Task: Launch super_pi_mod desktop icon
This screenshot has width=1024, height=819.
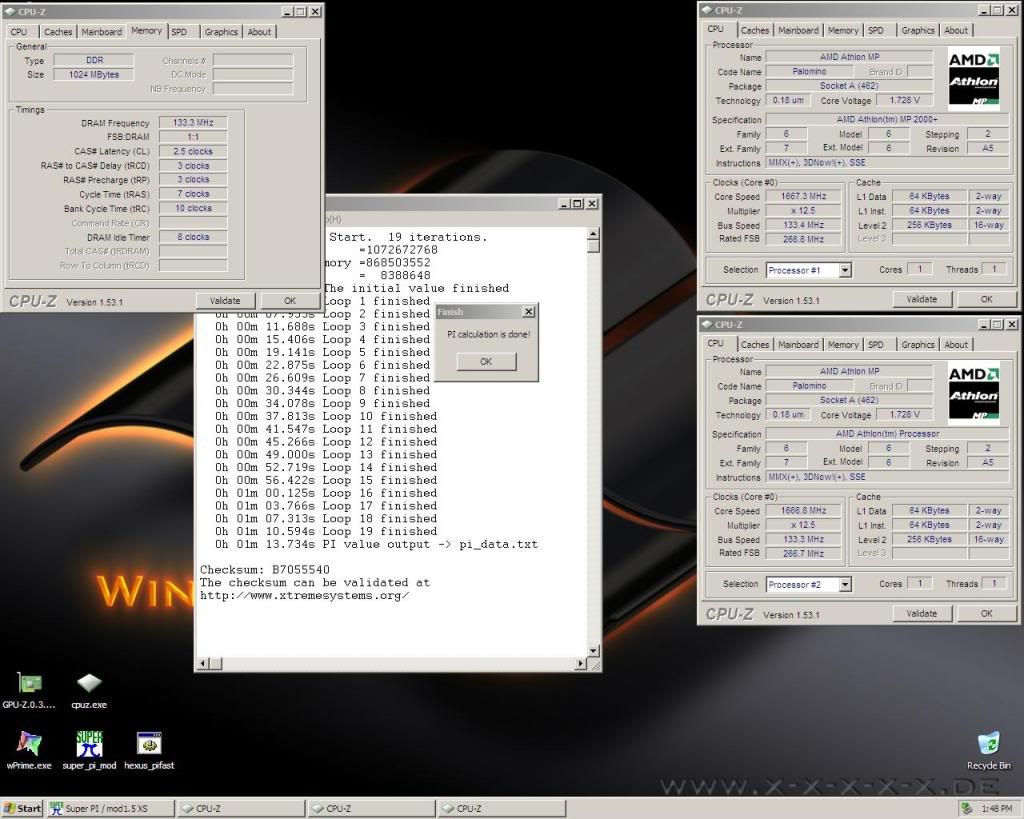Action: click(x=89, y=750)
